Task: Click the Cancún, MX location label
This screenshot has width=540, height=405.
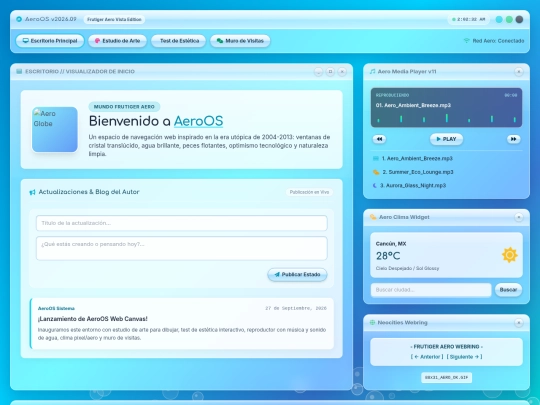Action: click(391, 243)
